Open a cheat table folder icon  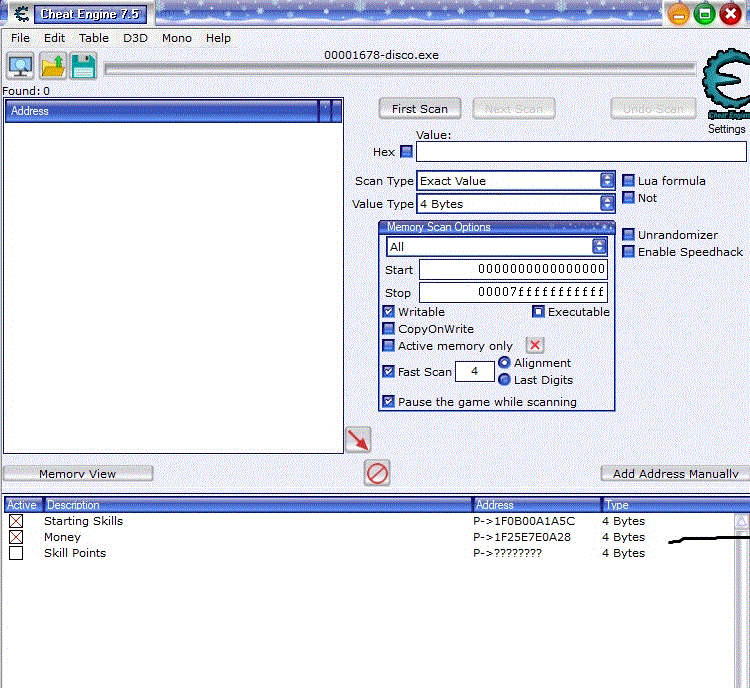click(x=53, y=66)
